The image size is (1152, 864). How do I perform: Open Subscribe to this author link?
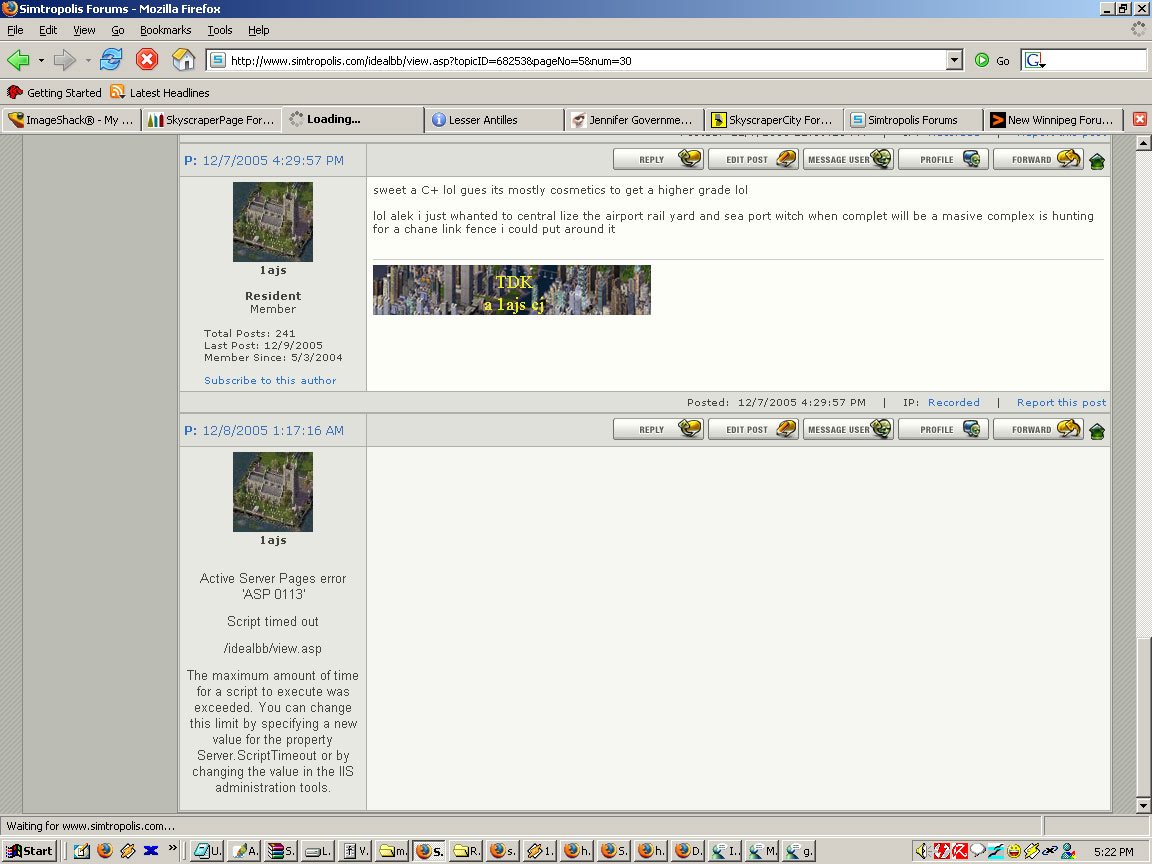[270, 381]
